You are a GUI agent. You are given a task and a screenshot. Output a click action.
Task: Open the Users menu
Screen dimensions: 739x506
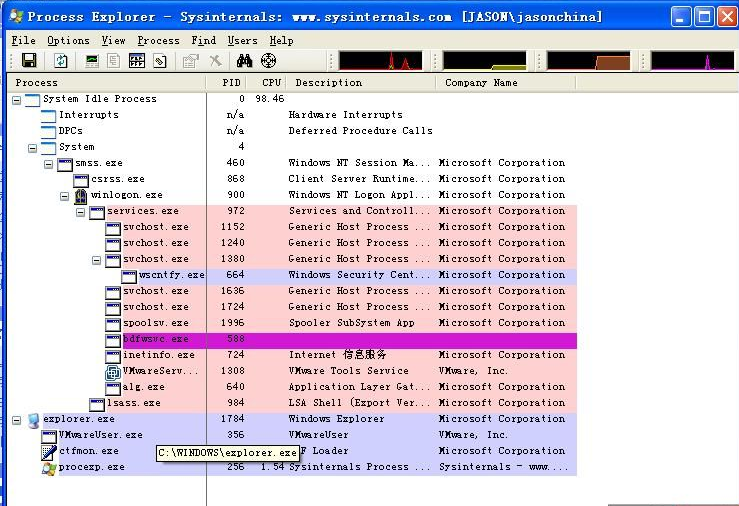coord(243,41)
